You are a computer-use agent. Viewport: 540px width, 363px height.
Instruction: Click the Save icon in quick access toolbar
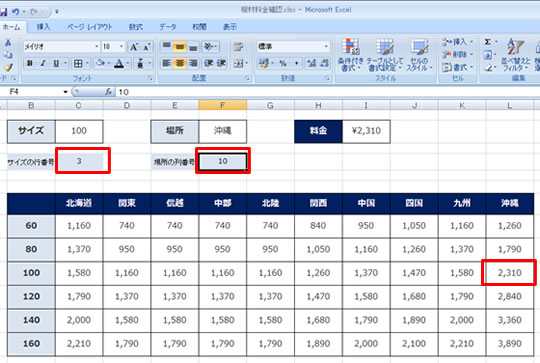click(3, 12)
